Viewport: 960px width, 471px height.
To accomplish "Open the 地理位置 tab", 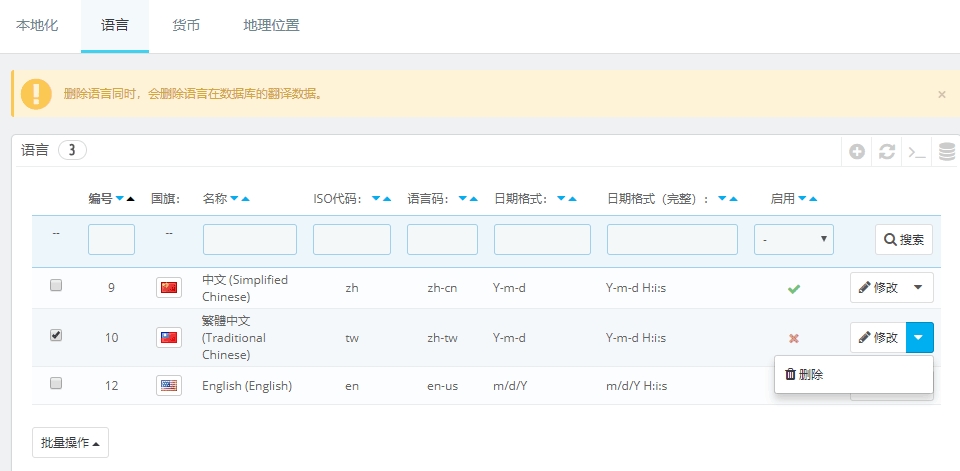I will pos(271,26).
